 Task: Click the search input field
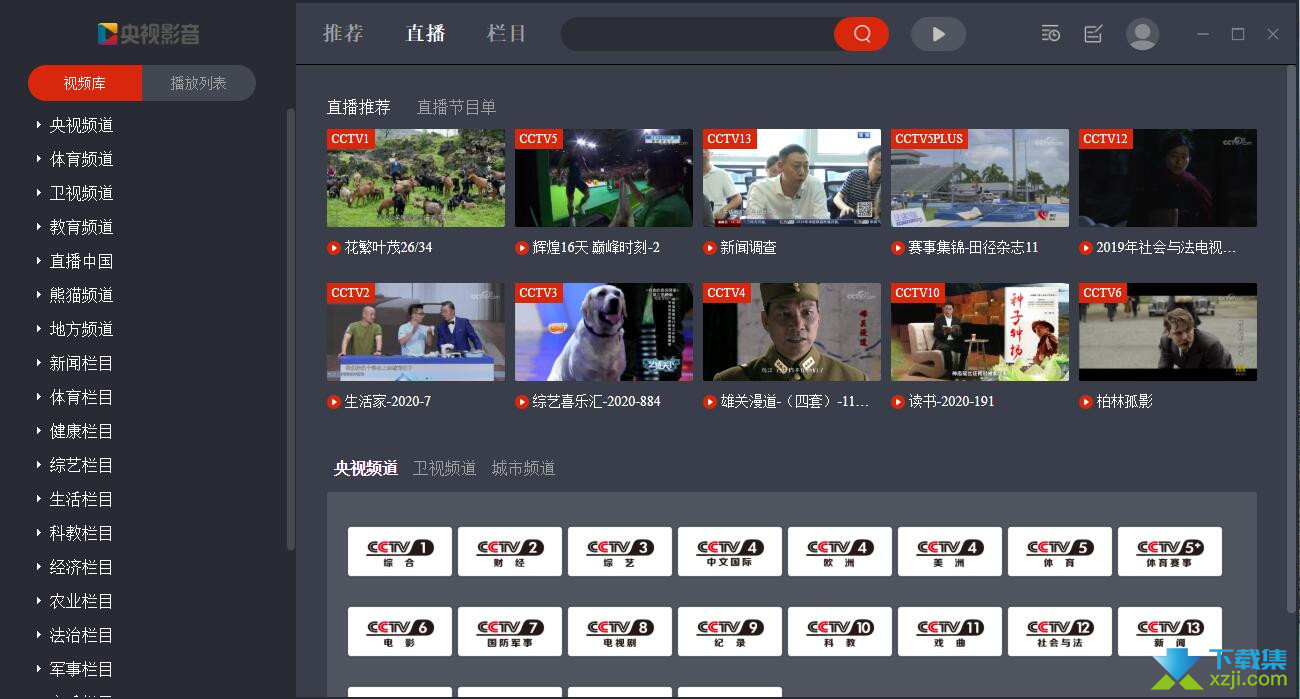[x=698, y=34]
